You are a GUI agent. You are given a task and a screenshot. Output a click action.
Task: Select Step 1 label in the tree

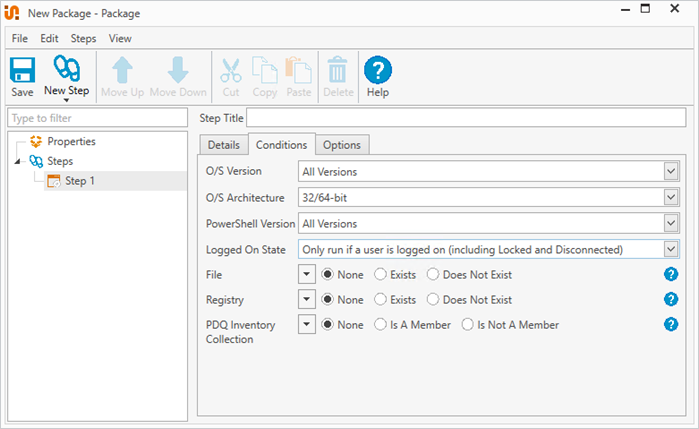[80, 181]
